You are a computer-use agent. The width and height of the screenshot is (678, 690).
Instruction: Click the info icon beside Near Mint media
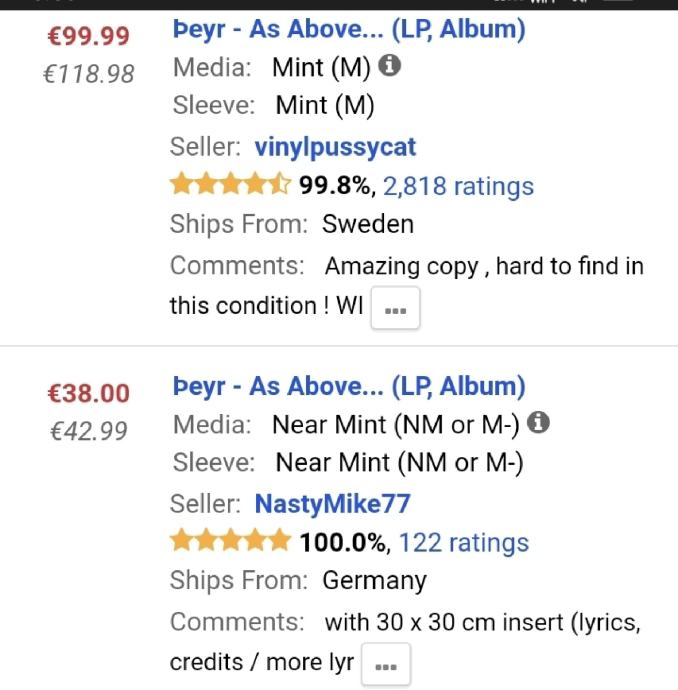[x=538, y=423]
